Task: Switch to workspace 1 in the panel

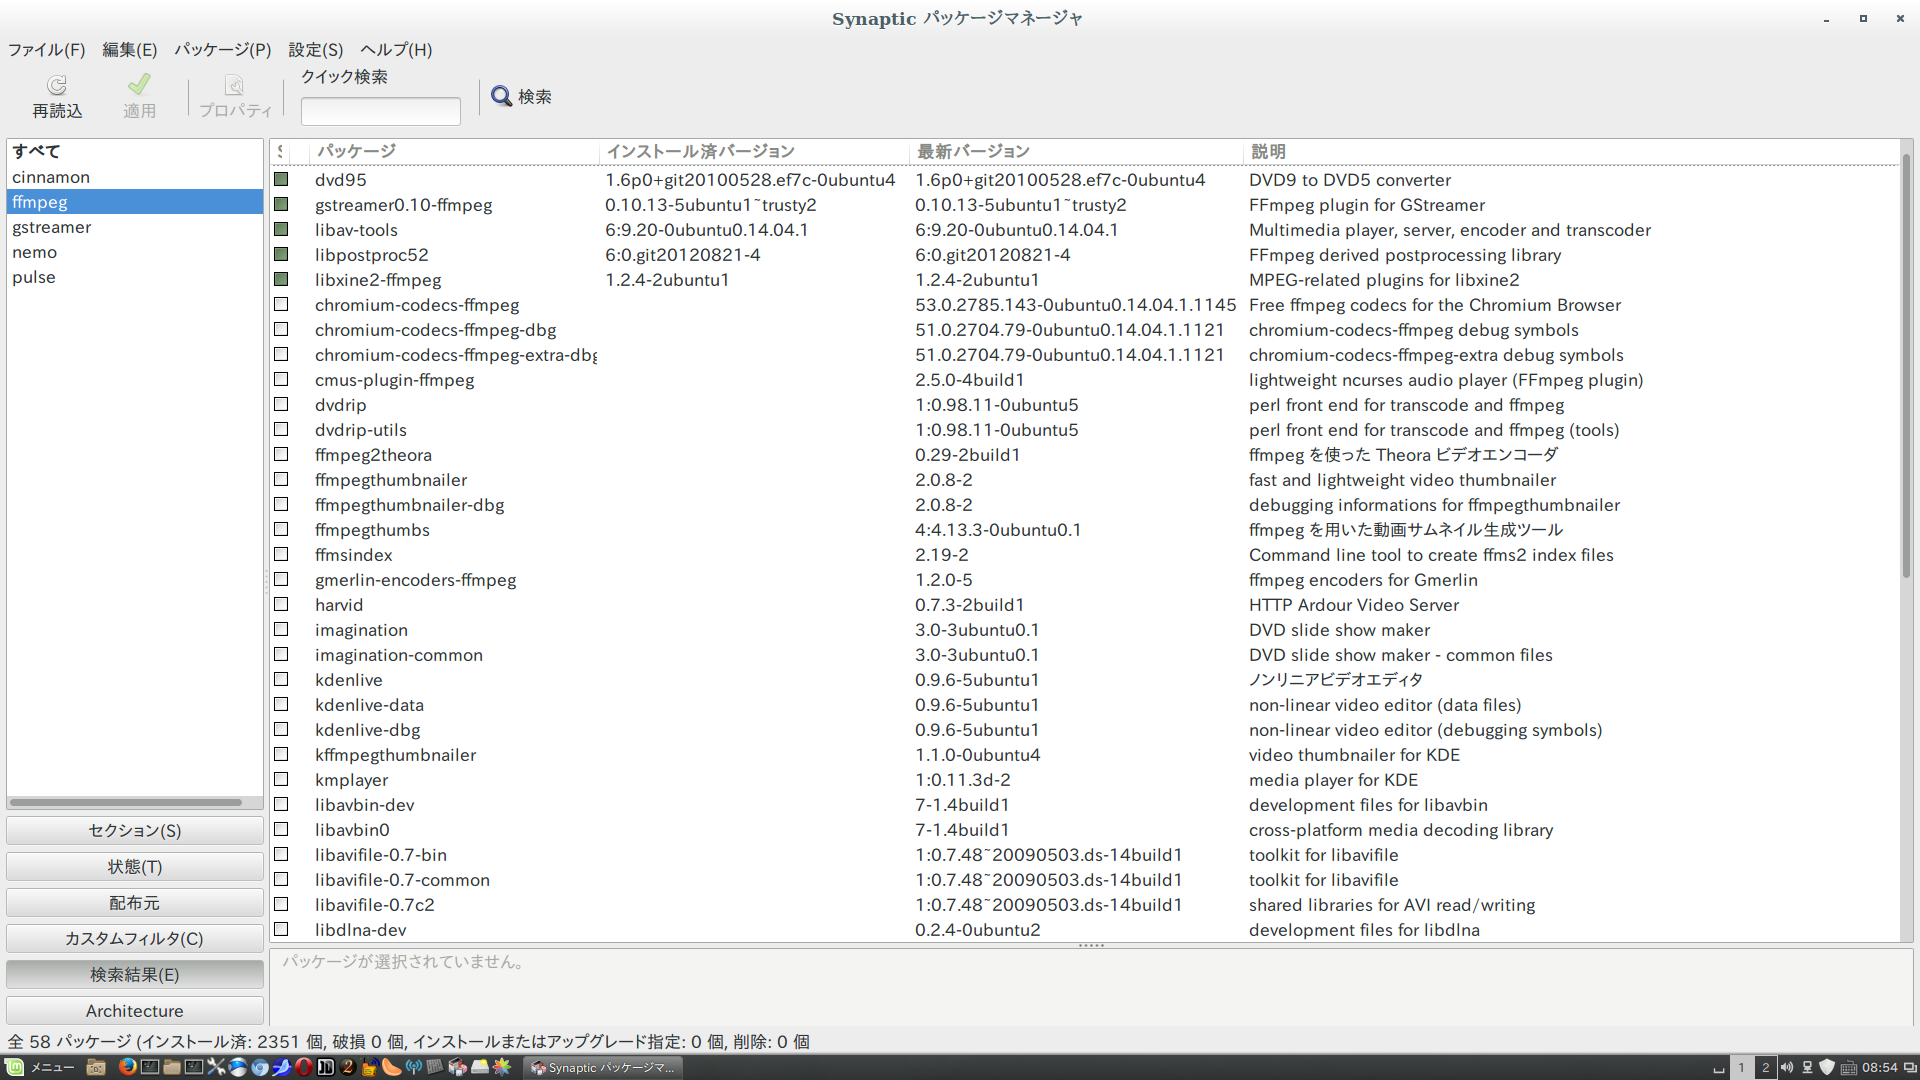Action: coord(1741,1067)
